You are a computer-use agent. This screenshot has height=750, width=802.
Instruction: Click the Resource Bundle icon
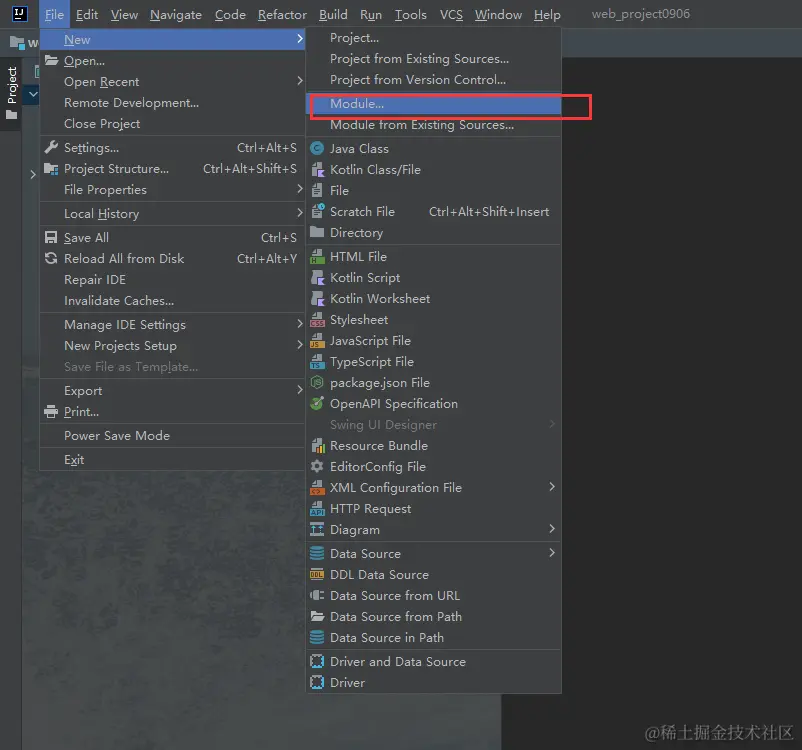click(318, 446)
